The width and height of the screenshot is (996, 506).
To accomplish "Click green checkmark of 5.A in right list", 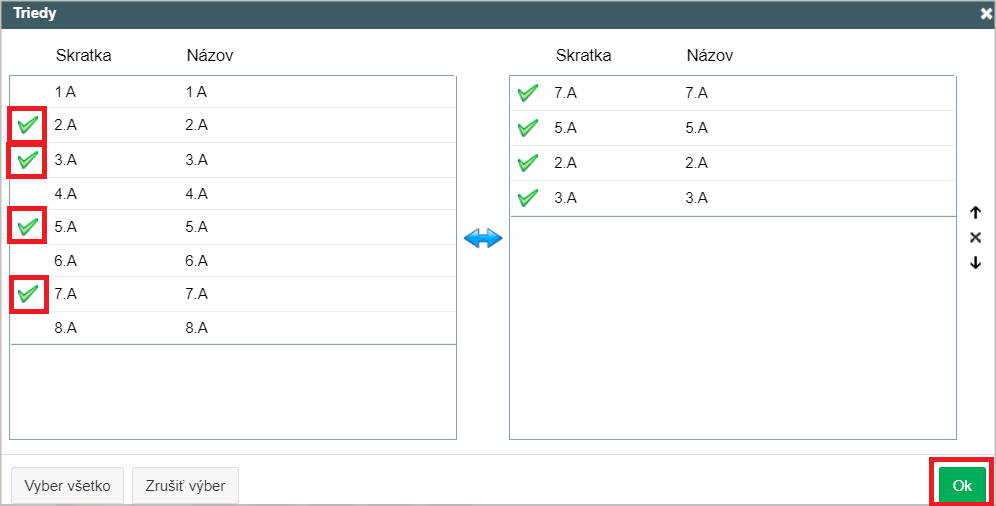I will coord(528,128).
